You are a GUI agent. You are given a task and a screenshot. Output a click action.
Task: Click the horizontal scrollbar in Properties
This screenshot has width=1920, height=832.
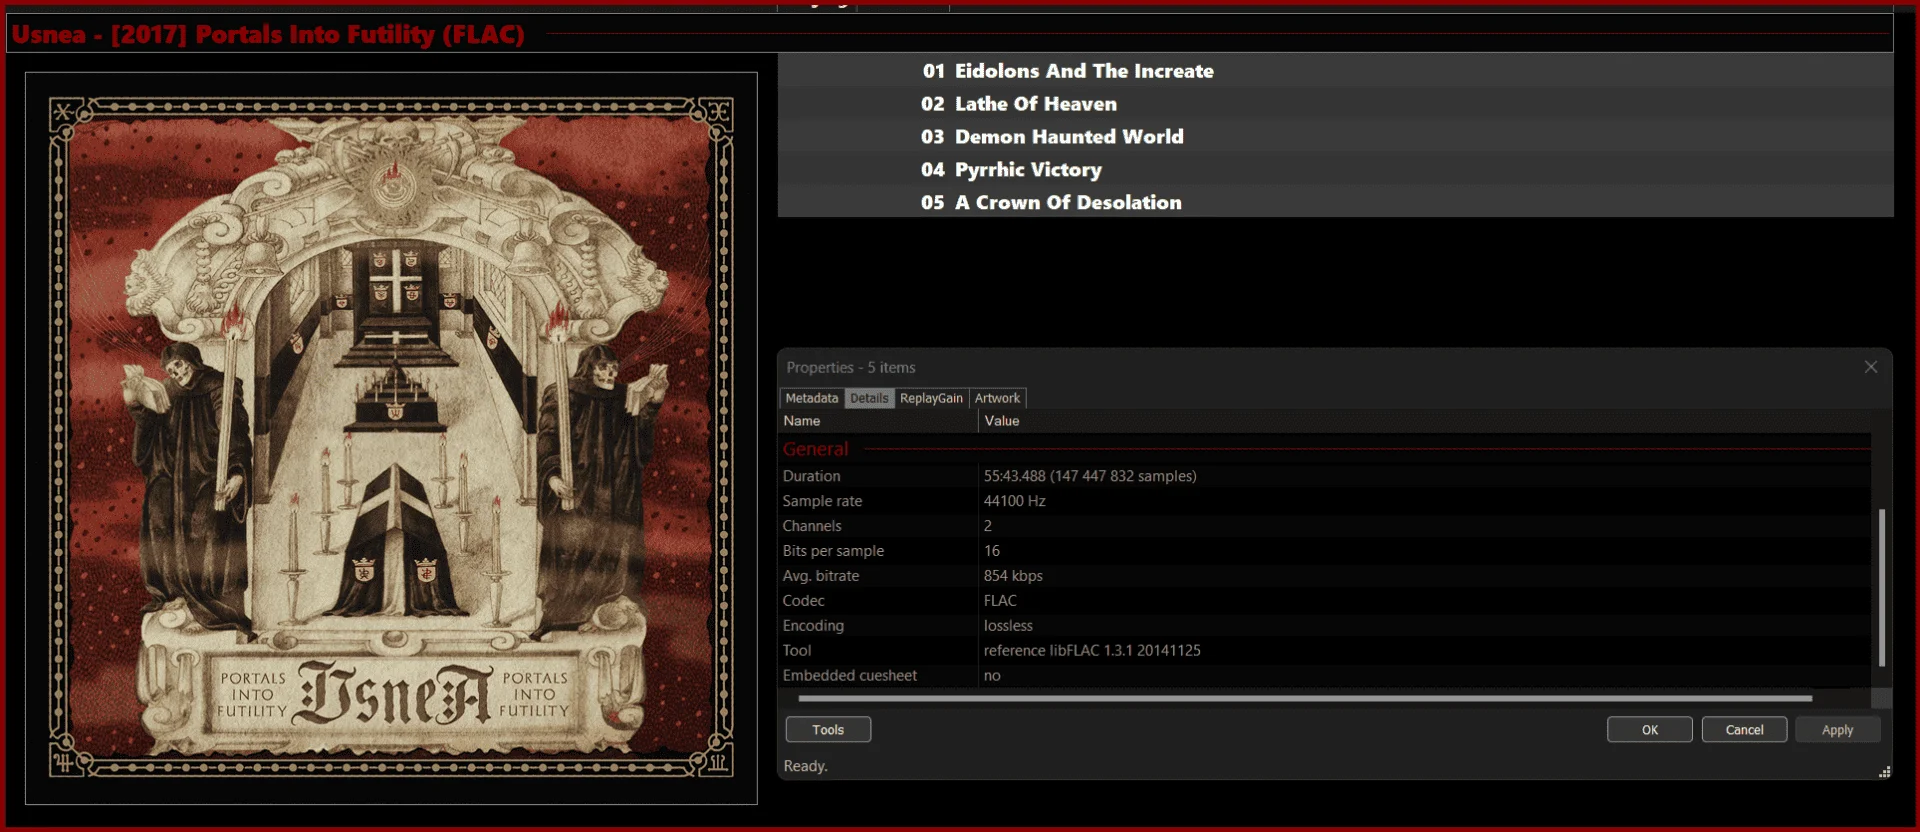pyautogui.click(x=1305, y=698)
